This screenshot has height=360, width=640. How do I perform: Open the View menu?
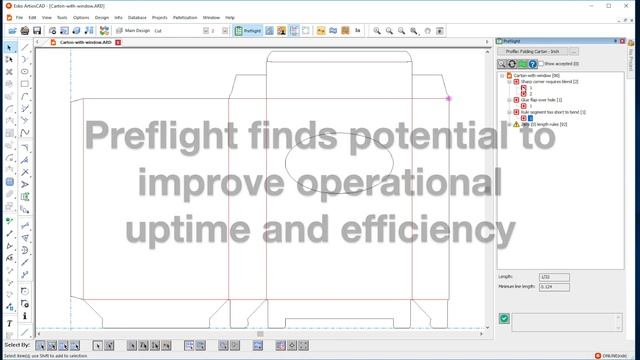click(47, 18)
